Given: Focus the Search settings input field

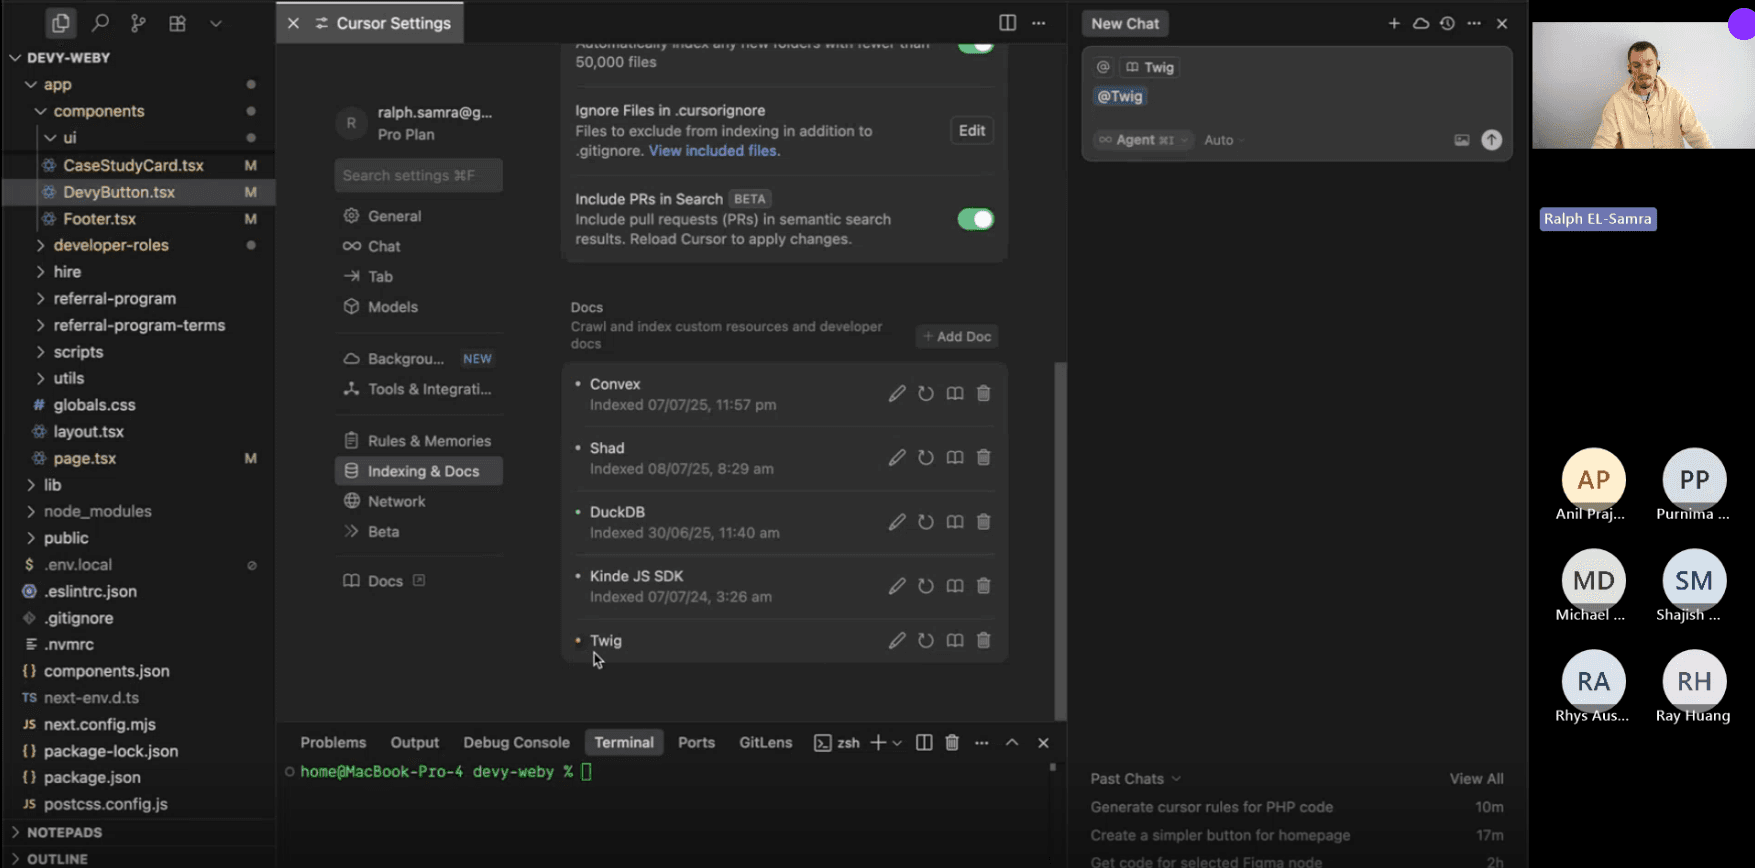Looking at the screenshot, I should tap(418, 176).
